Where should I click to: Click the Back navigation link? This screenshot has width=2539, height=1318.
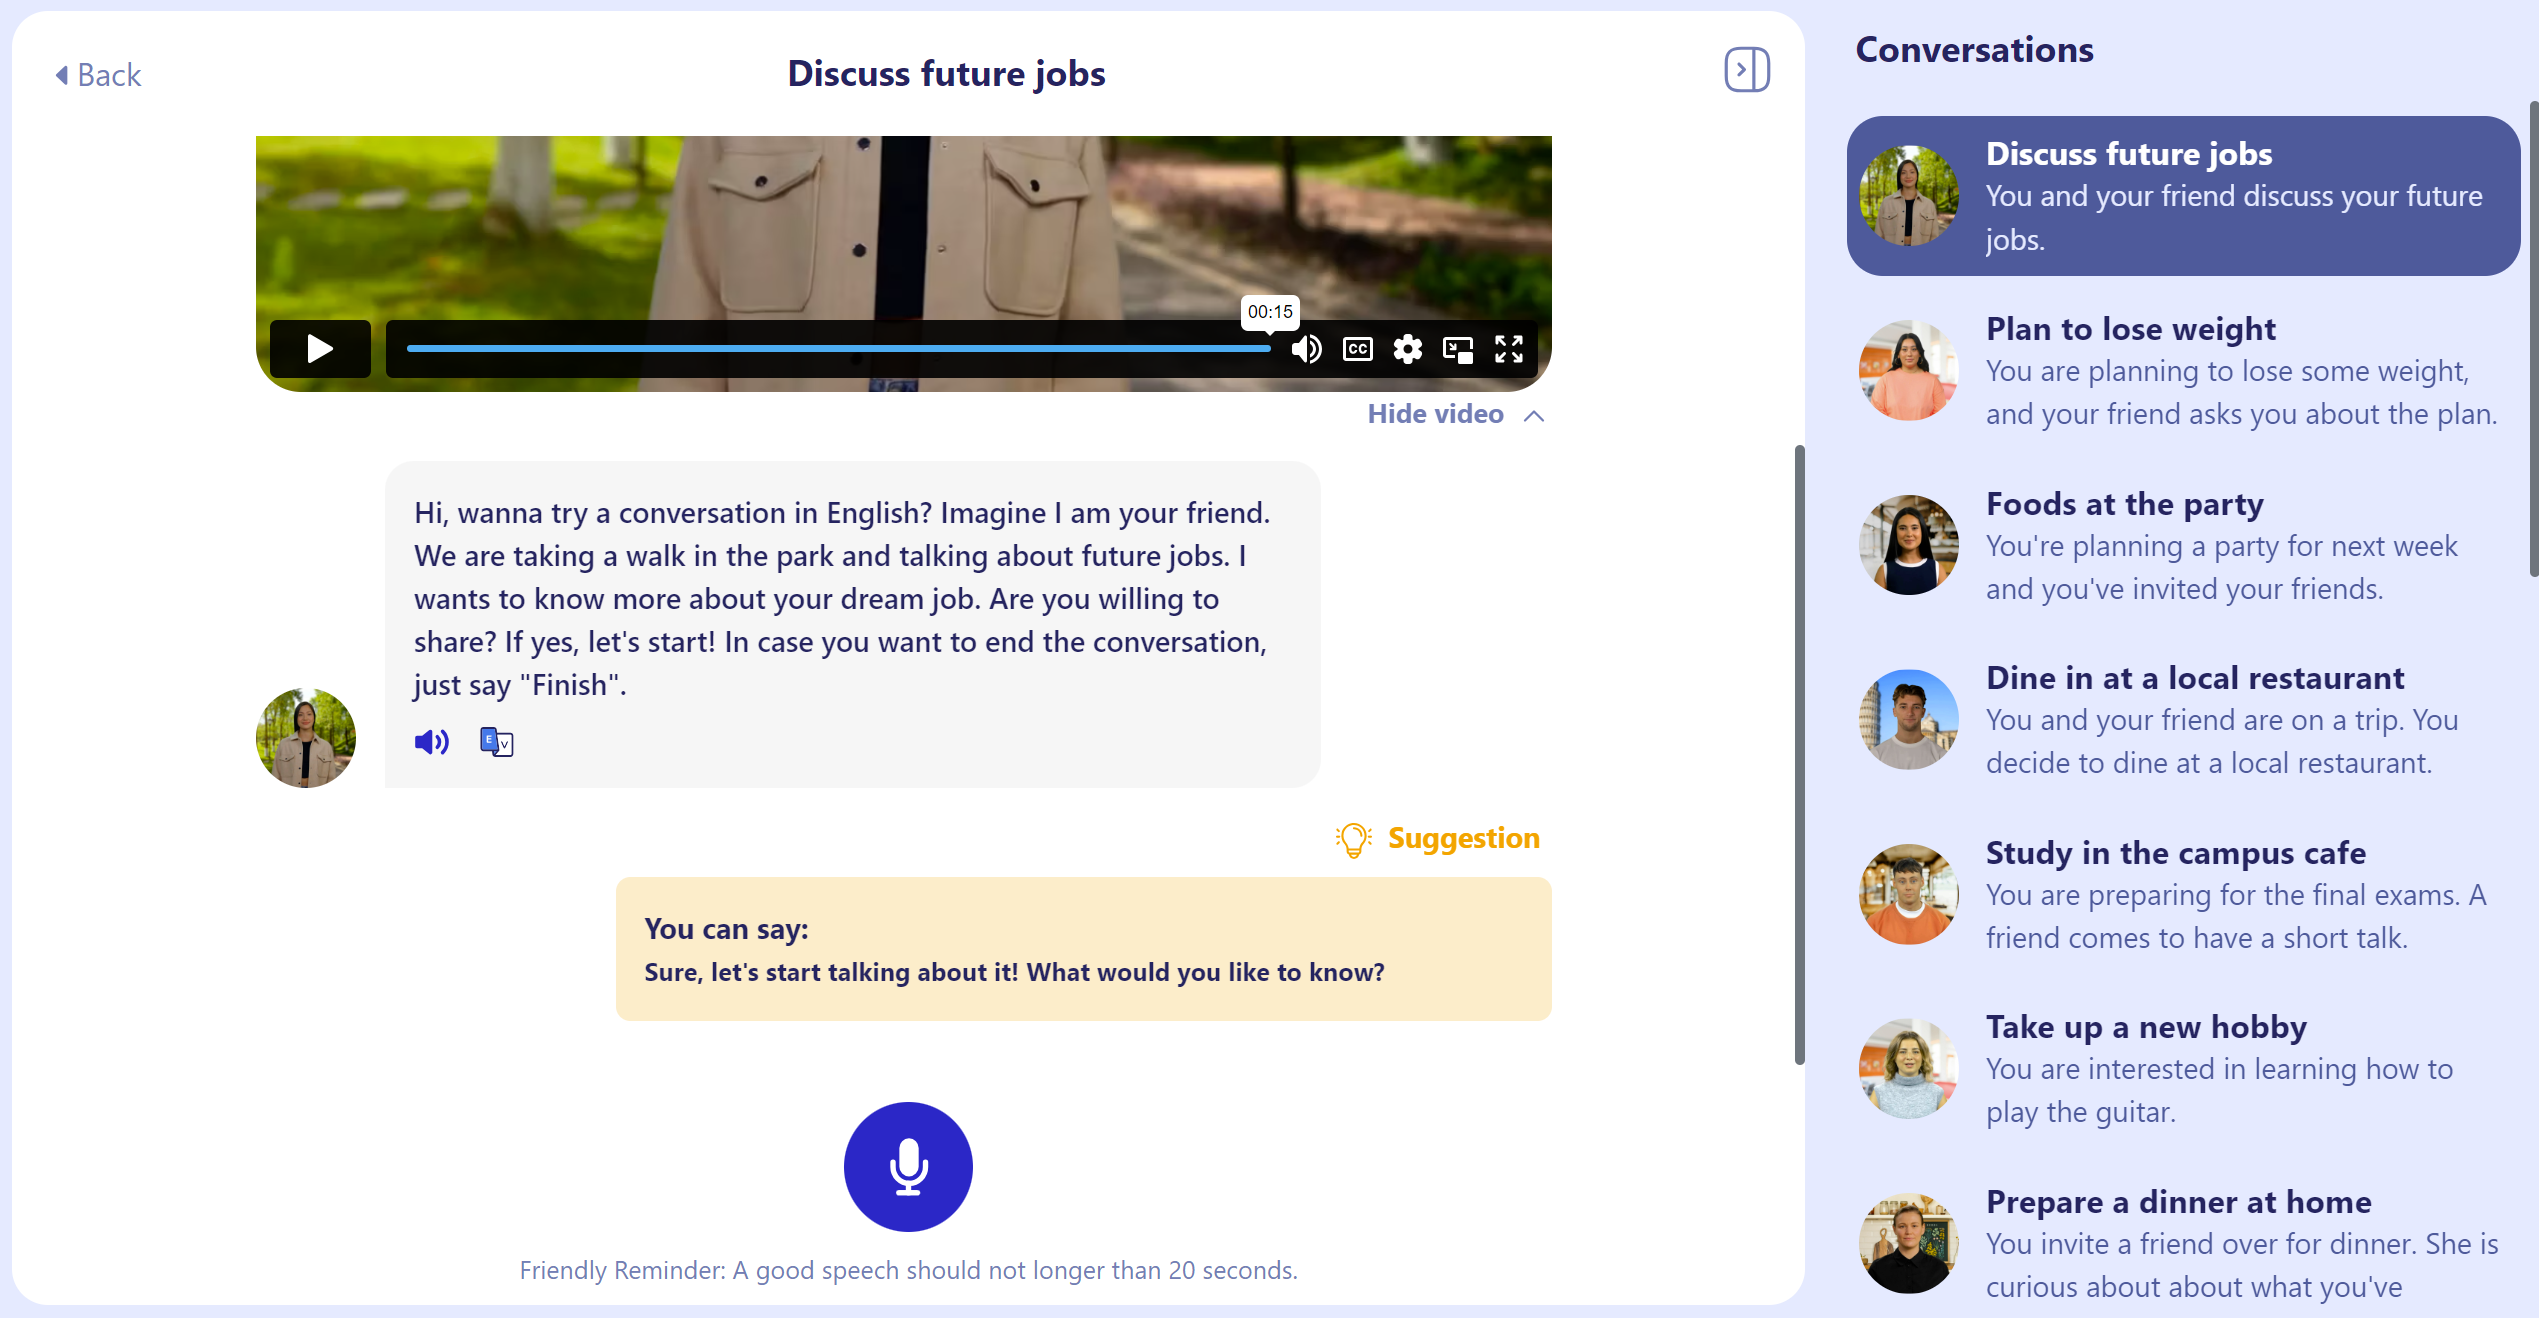[x=94, y=72]
